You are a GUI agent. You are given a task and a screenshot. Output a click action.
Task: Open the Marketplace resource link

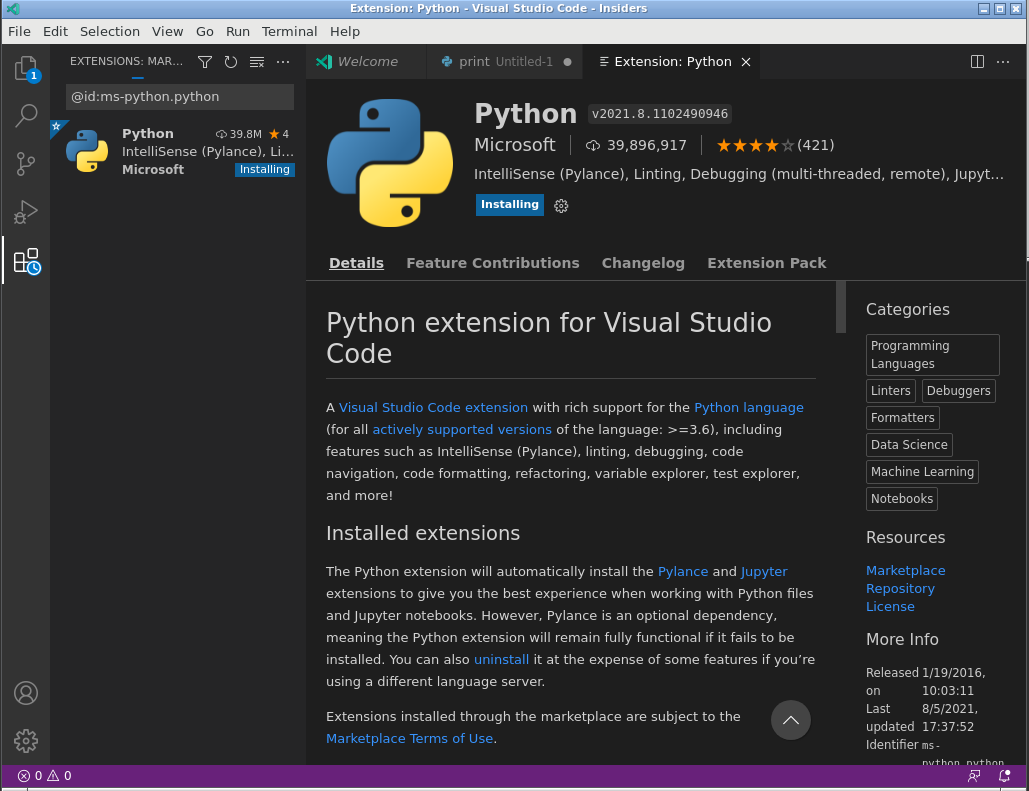tap(906, 570)
